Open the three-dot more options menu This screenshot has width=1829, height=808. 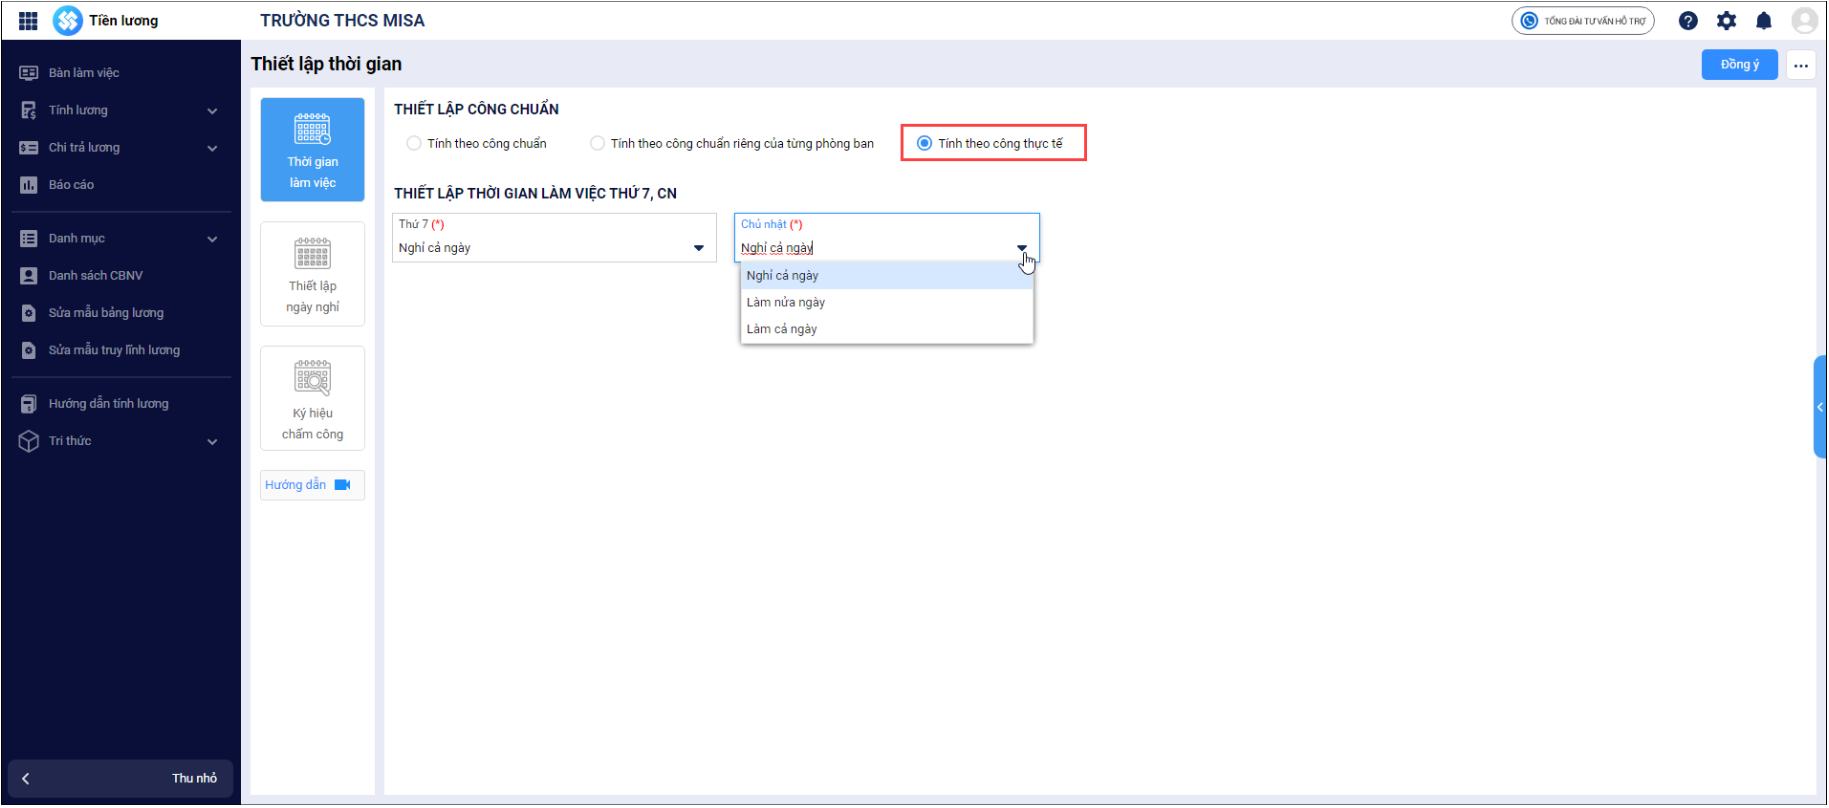(1801, 65)
